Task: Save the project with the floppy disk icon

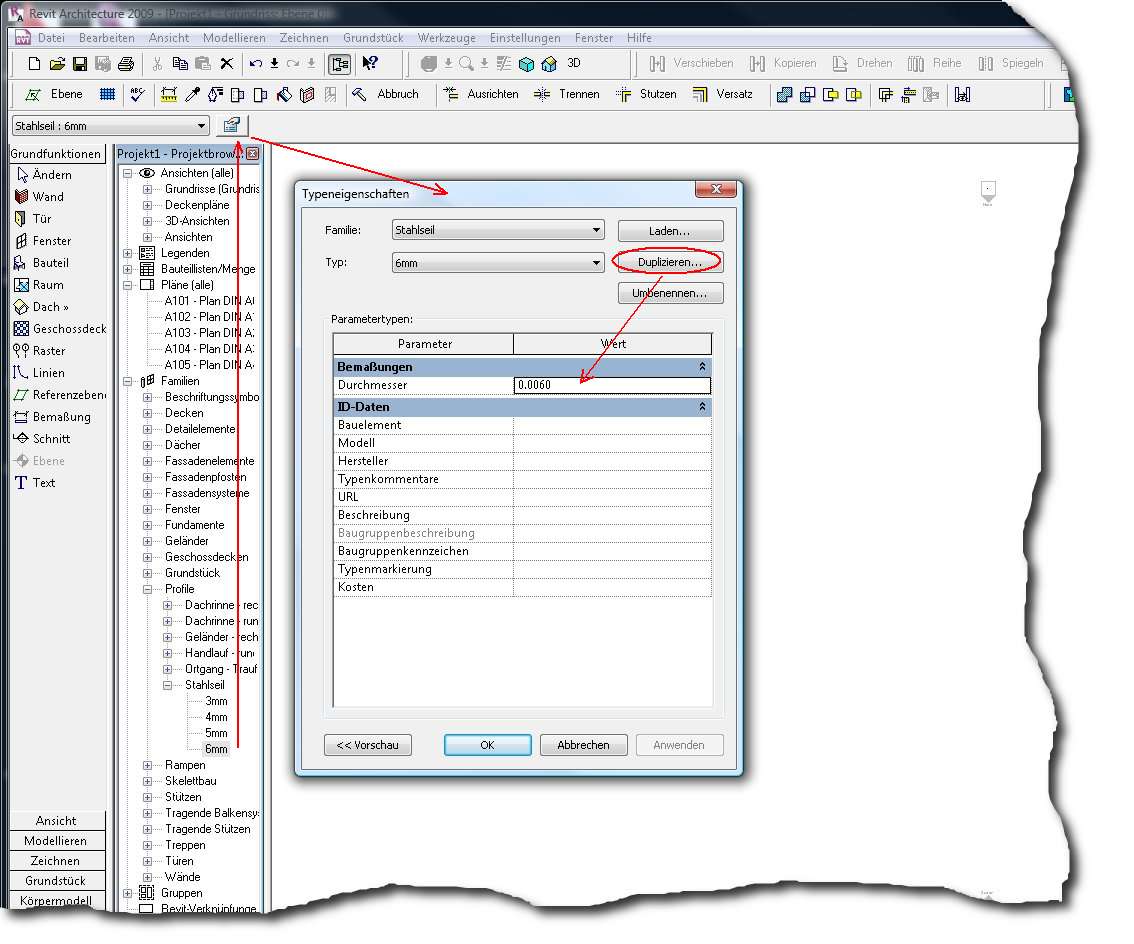Action: 80,64
